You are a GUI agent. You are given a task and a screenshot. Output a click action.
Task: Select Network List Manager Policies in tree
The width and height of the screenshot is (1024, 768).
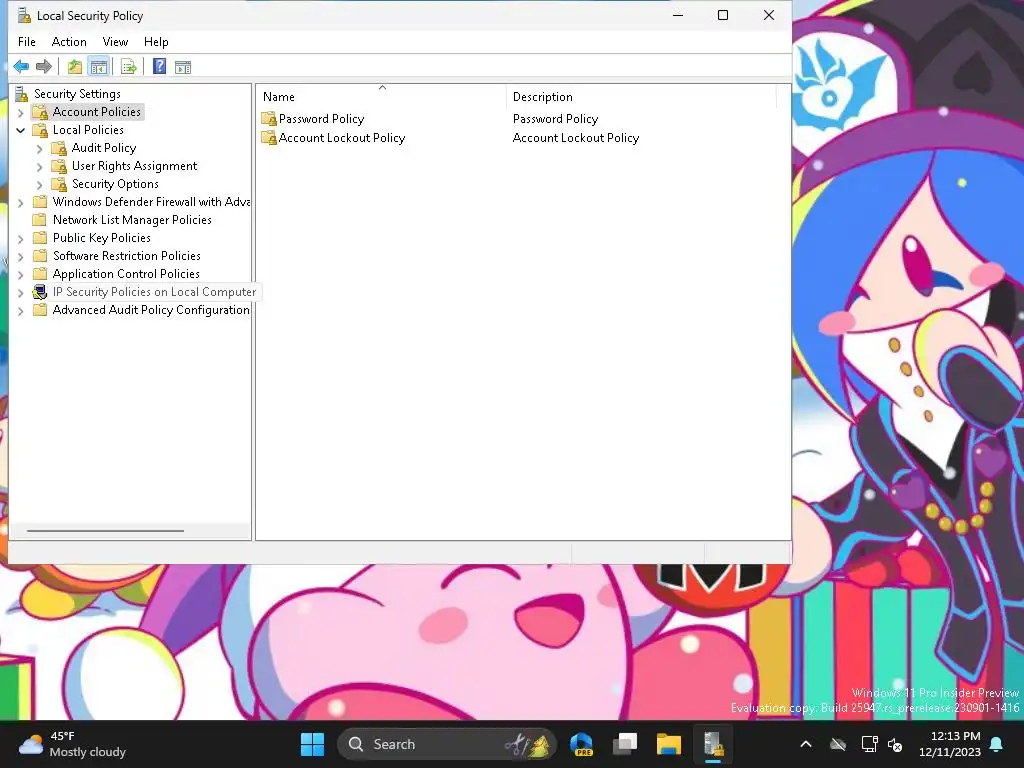click(132, 220)
